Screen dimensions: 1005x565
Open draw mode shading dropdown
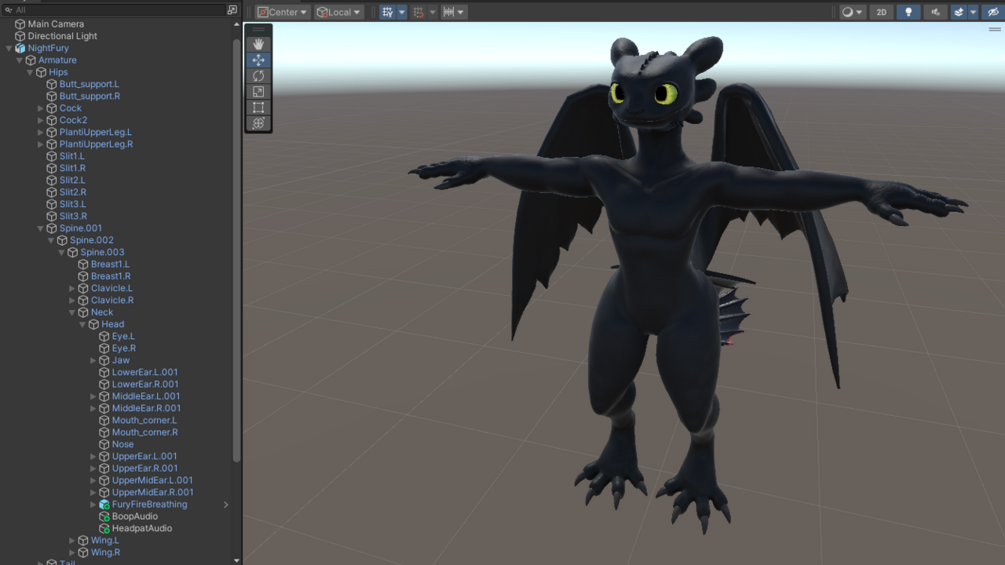tap(852, 12)
